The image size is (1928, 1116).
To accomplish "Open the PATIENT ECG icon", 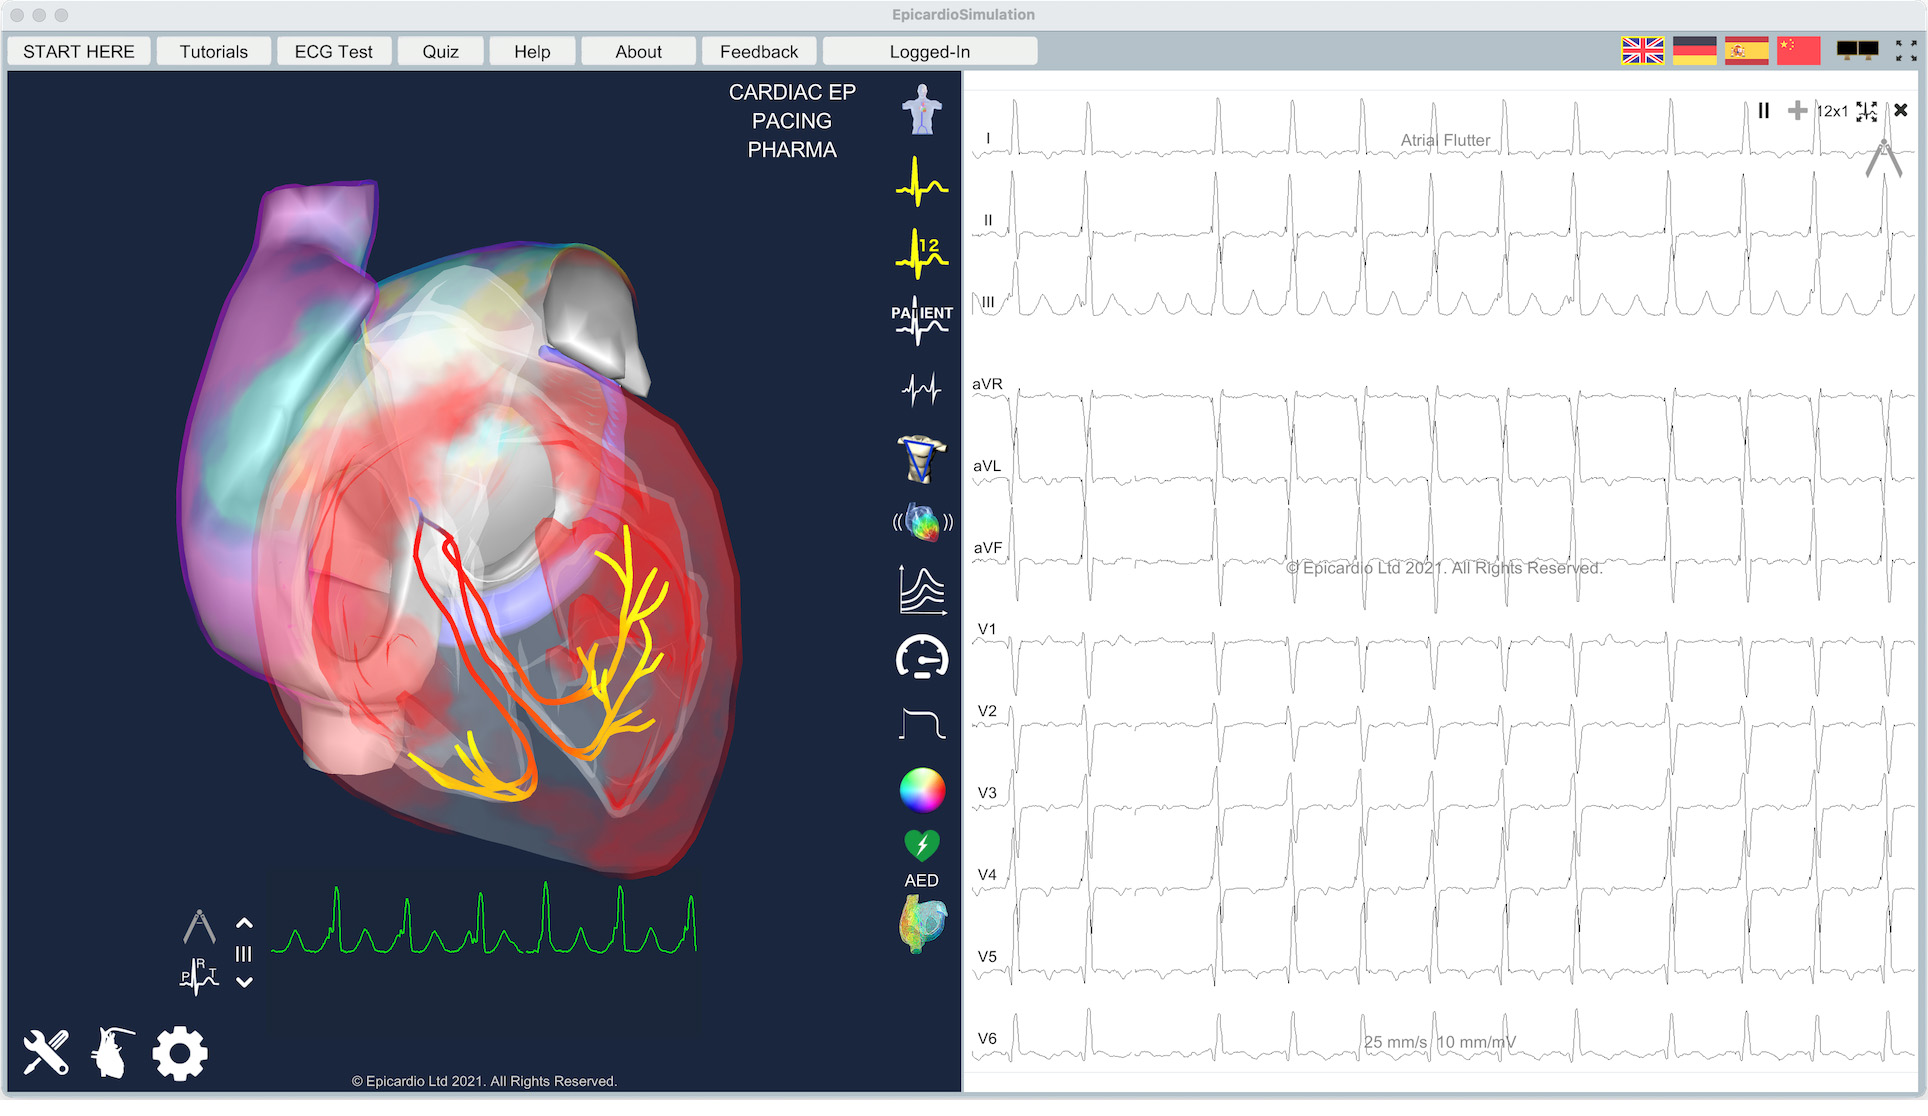I will tap(921, 321).
